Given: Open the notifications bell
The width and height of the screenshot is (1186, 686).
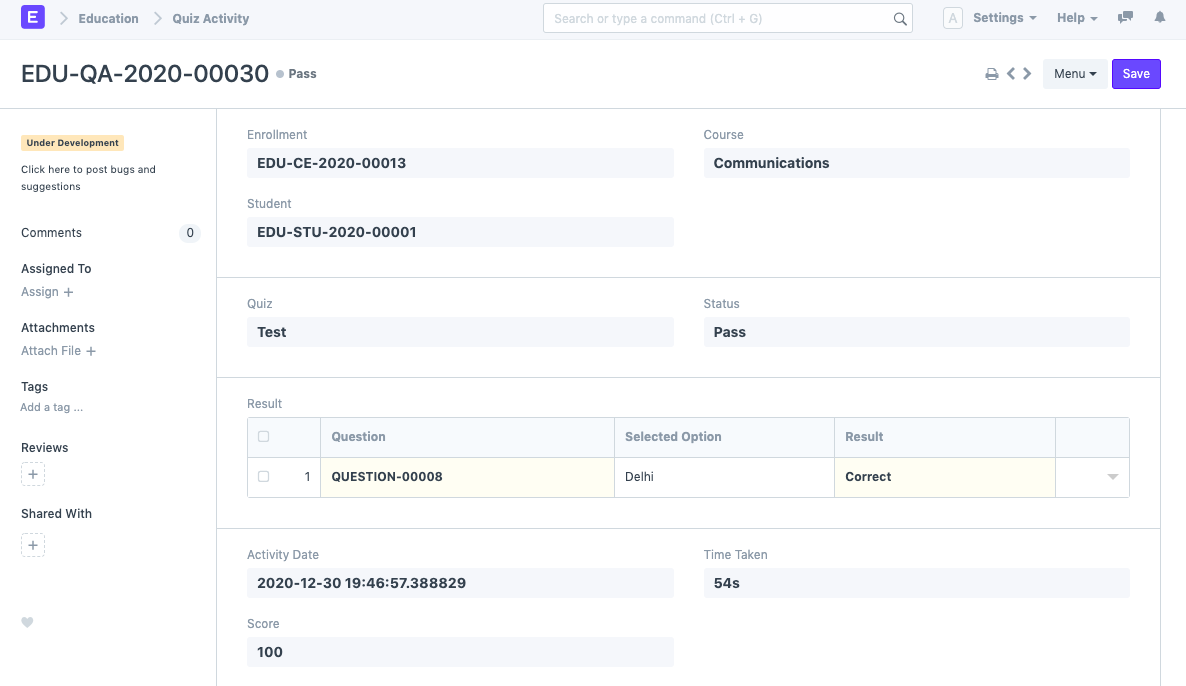Looking at the screenshot, I should [x=1160, y=18].
